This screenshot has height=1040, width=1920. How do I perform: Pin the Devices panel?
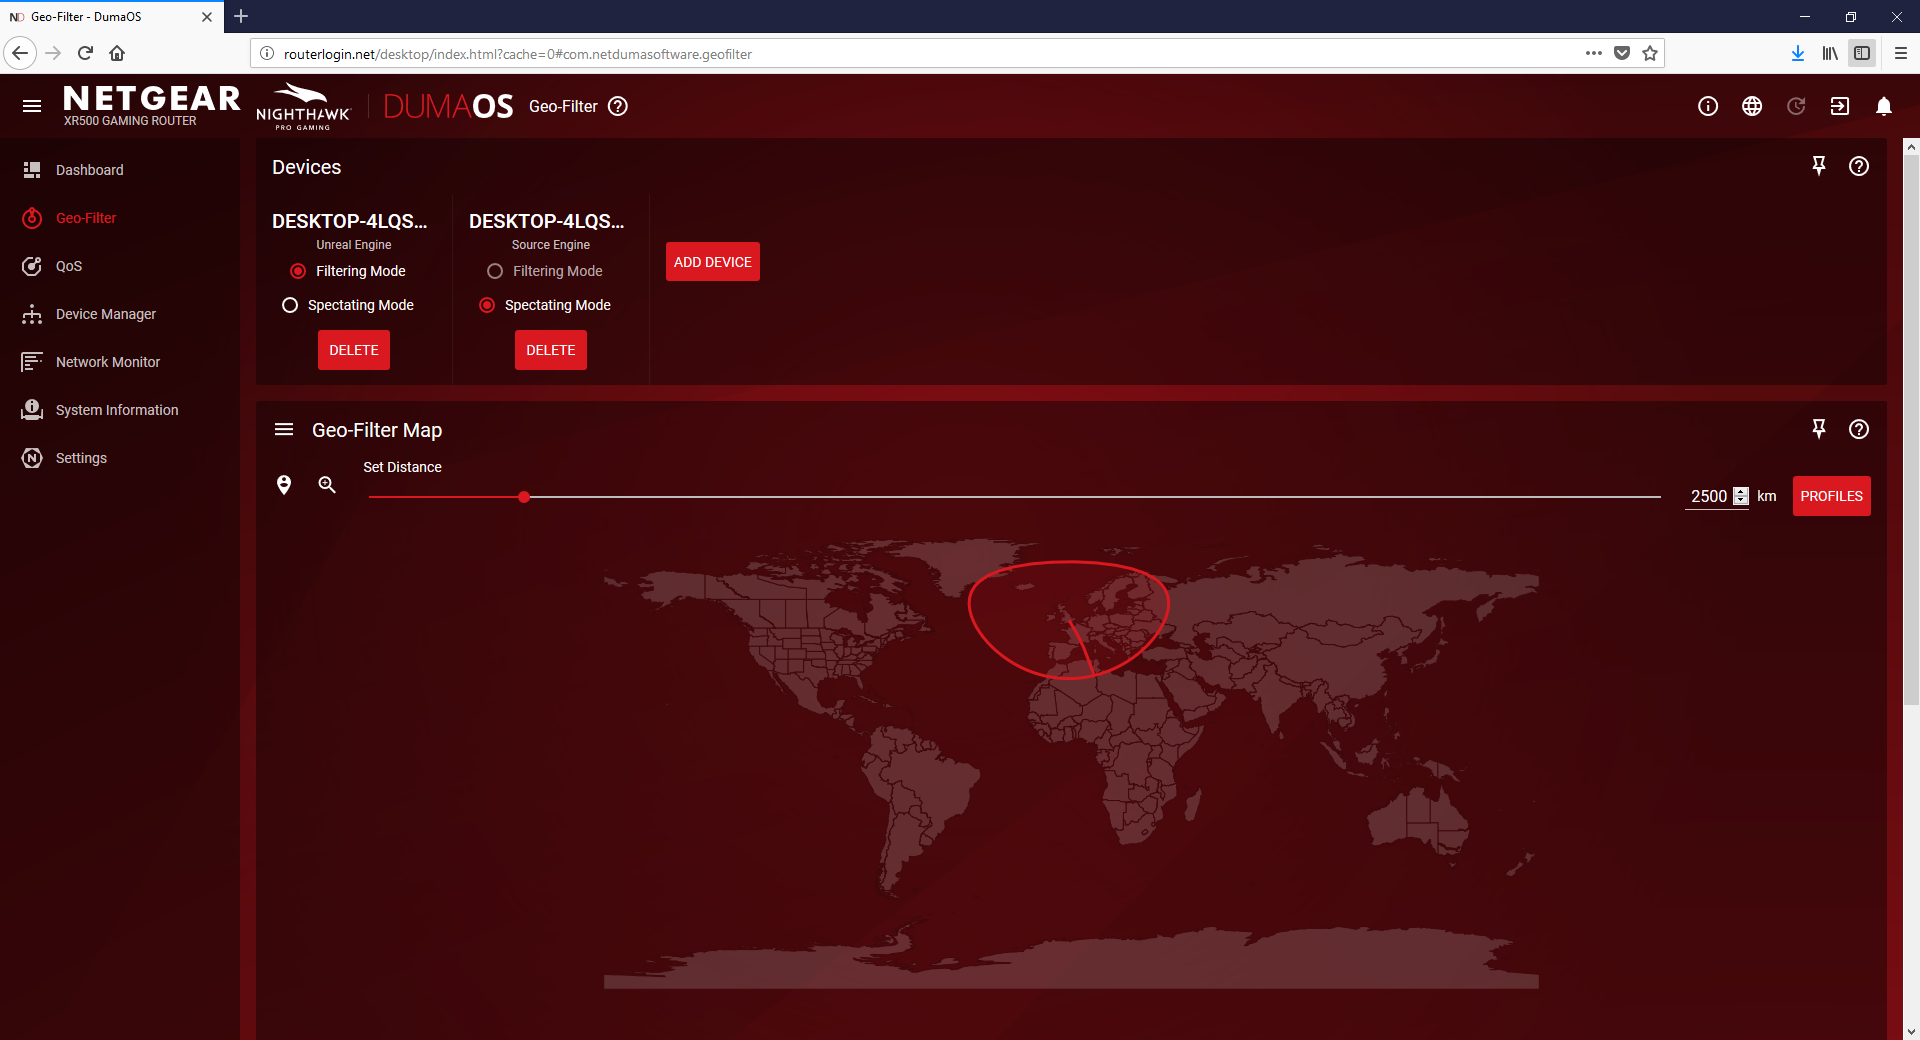point(1819,166)
